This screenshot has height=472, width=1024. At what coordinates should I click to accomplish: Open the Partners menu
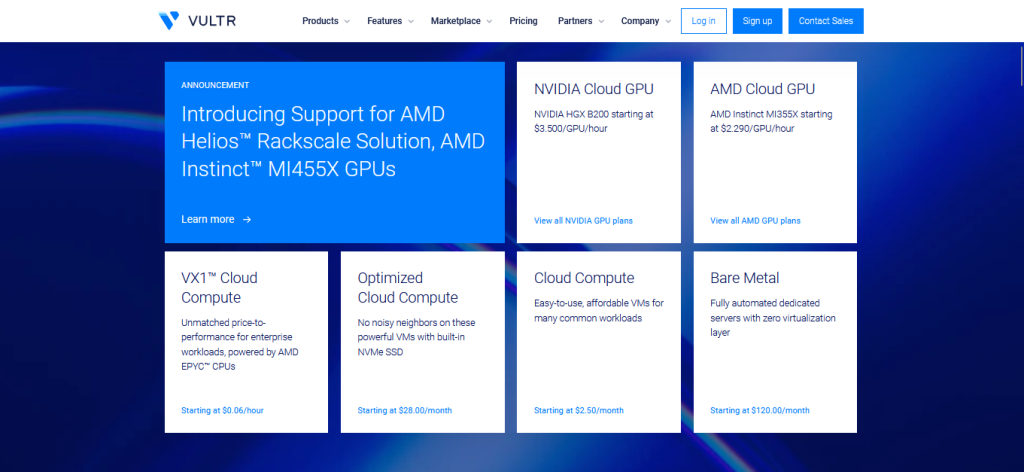(x=575, y=21)
